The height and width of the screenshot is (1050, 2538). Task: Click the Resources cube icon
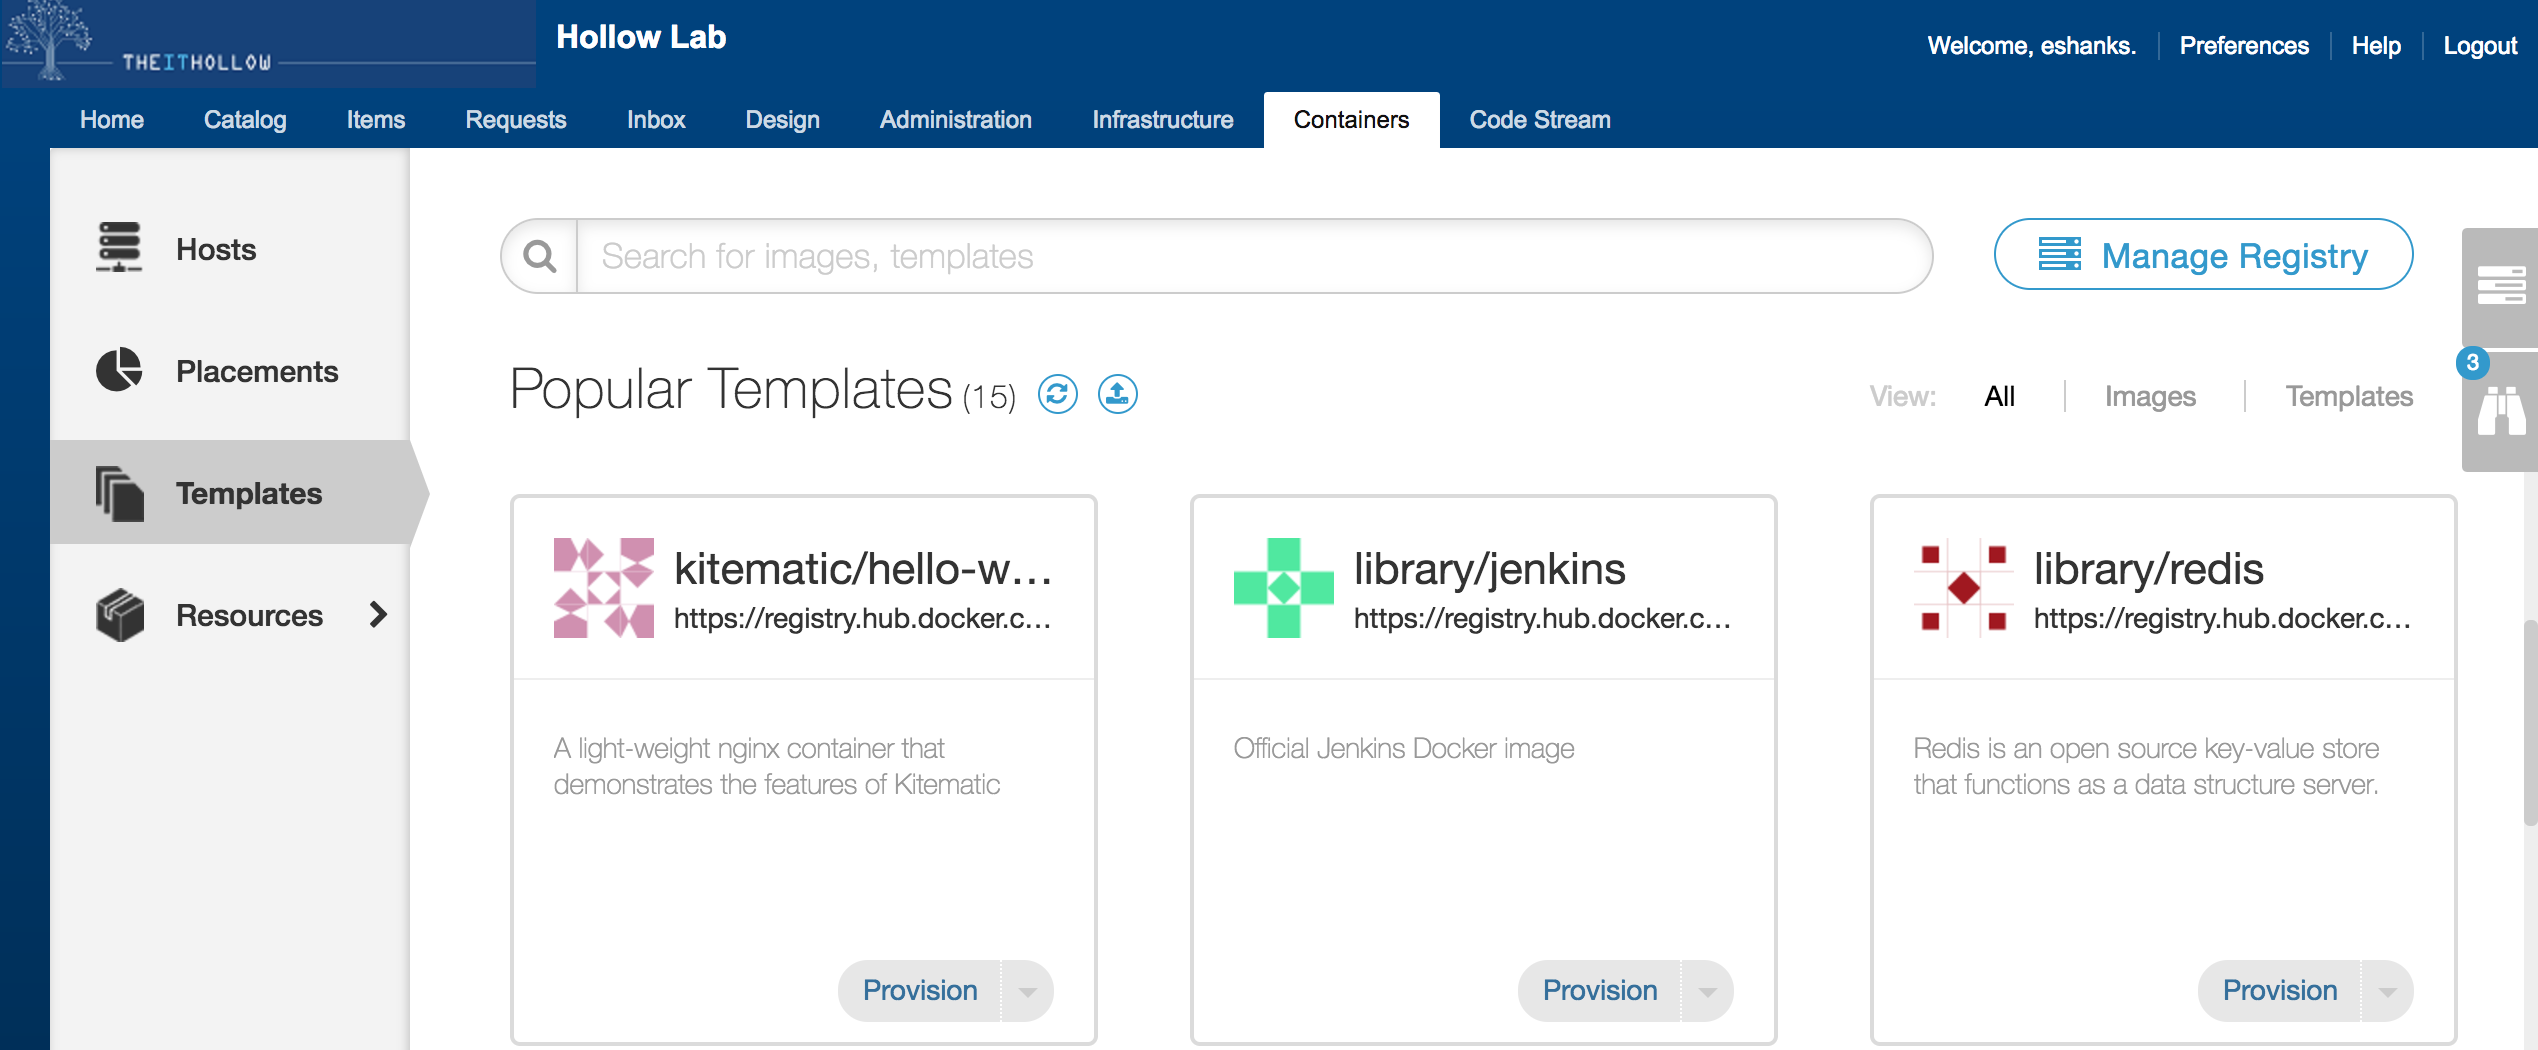[120, 614]
